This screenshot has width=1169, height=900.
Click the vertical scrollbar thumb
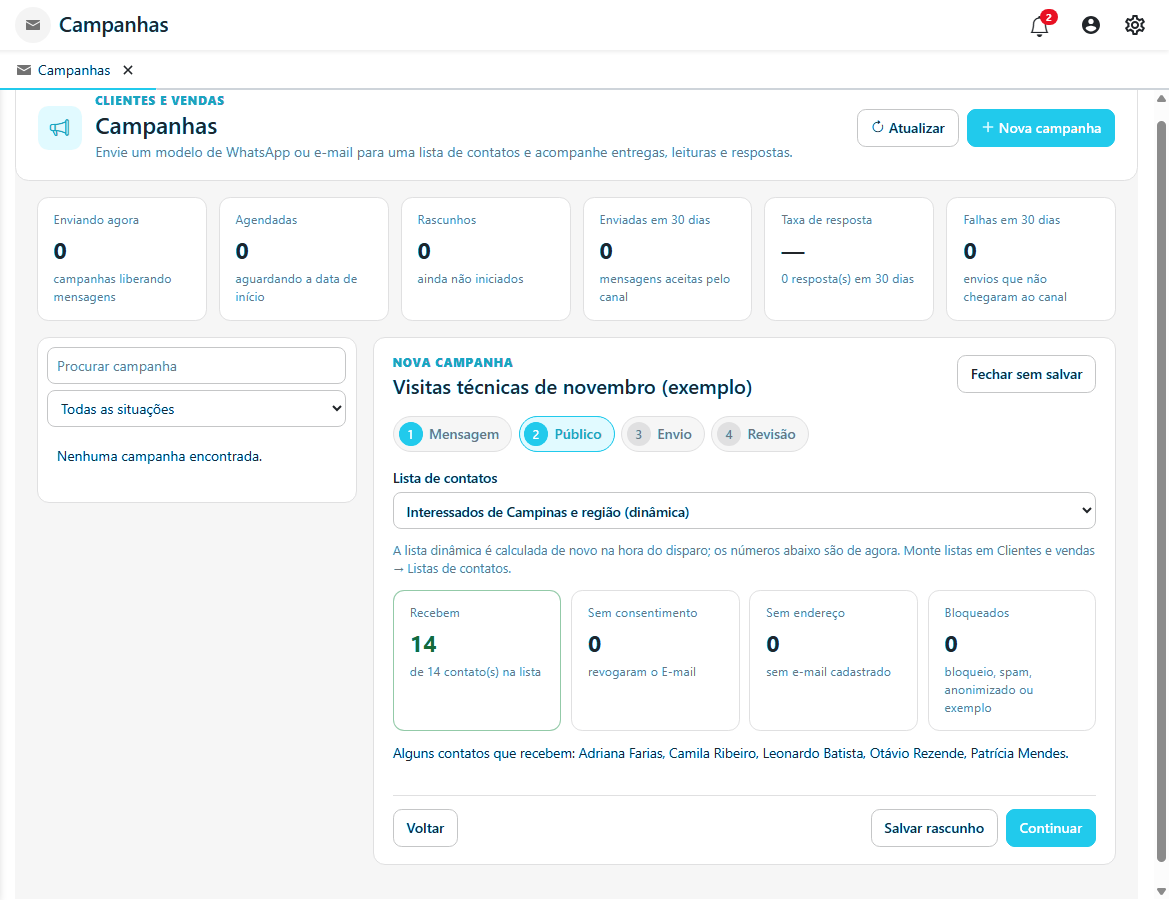coord(1161,491)
